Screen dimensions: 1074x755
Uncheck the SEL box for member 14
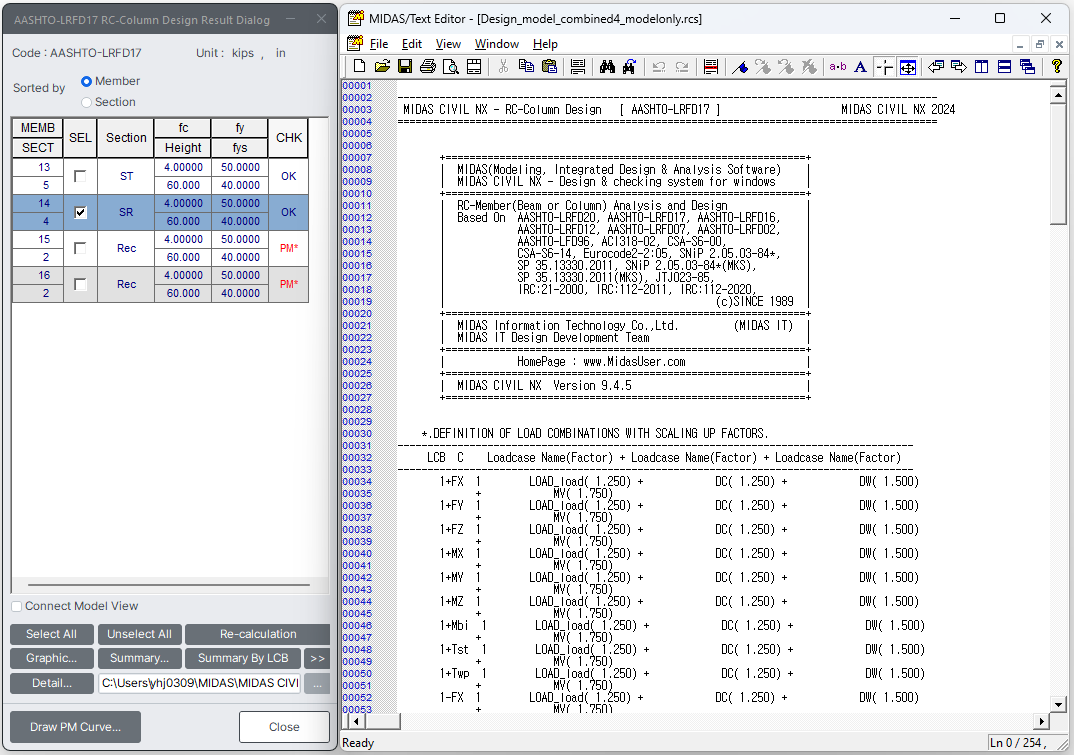click(x=80, y=212)
